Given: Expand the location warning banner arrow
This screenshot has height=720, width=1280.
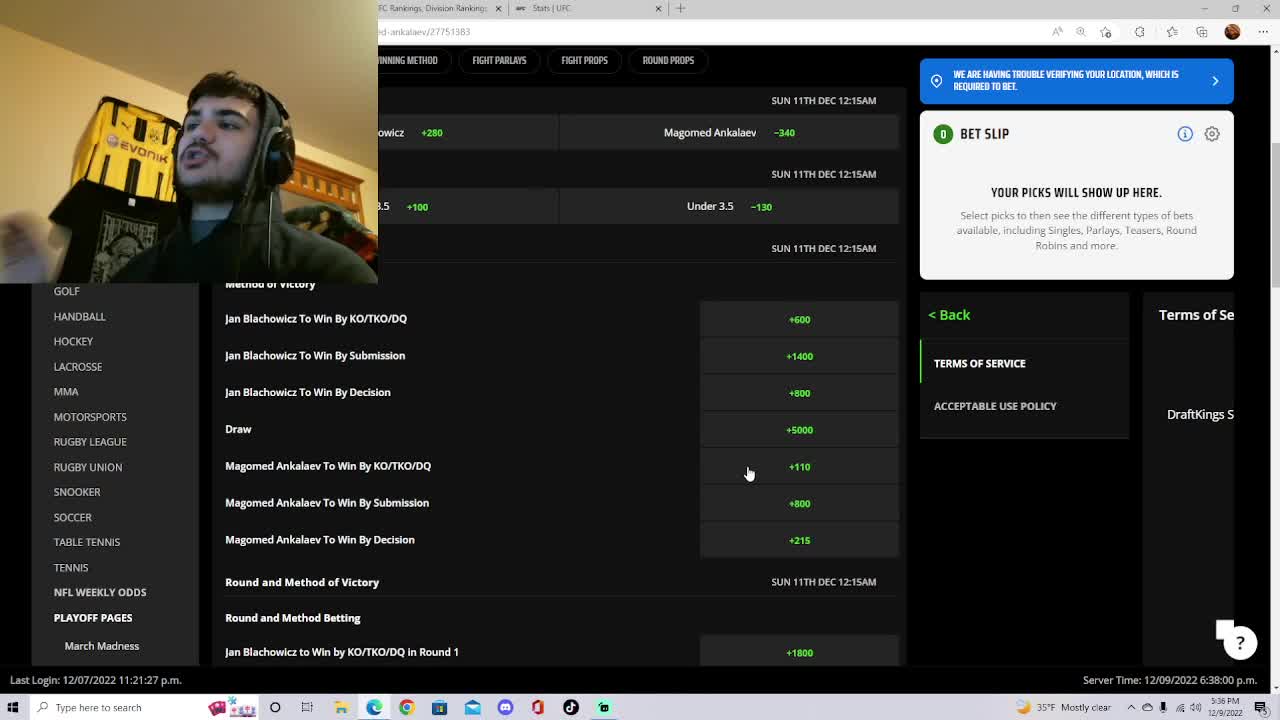Looking at the screenshot, I should pyautogui.click(x=1215, y=81).
